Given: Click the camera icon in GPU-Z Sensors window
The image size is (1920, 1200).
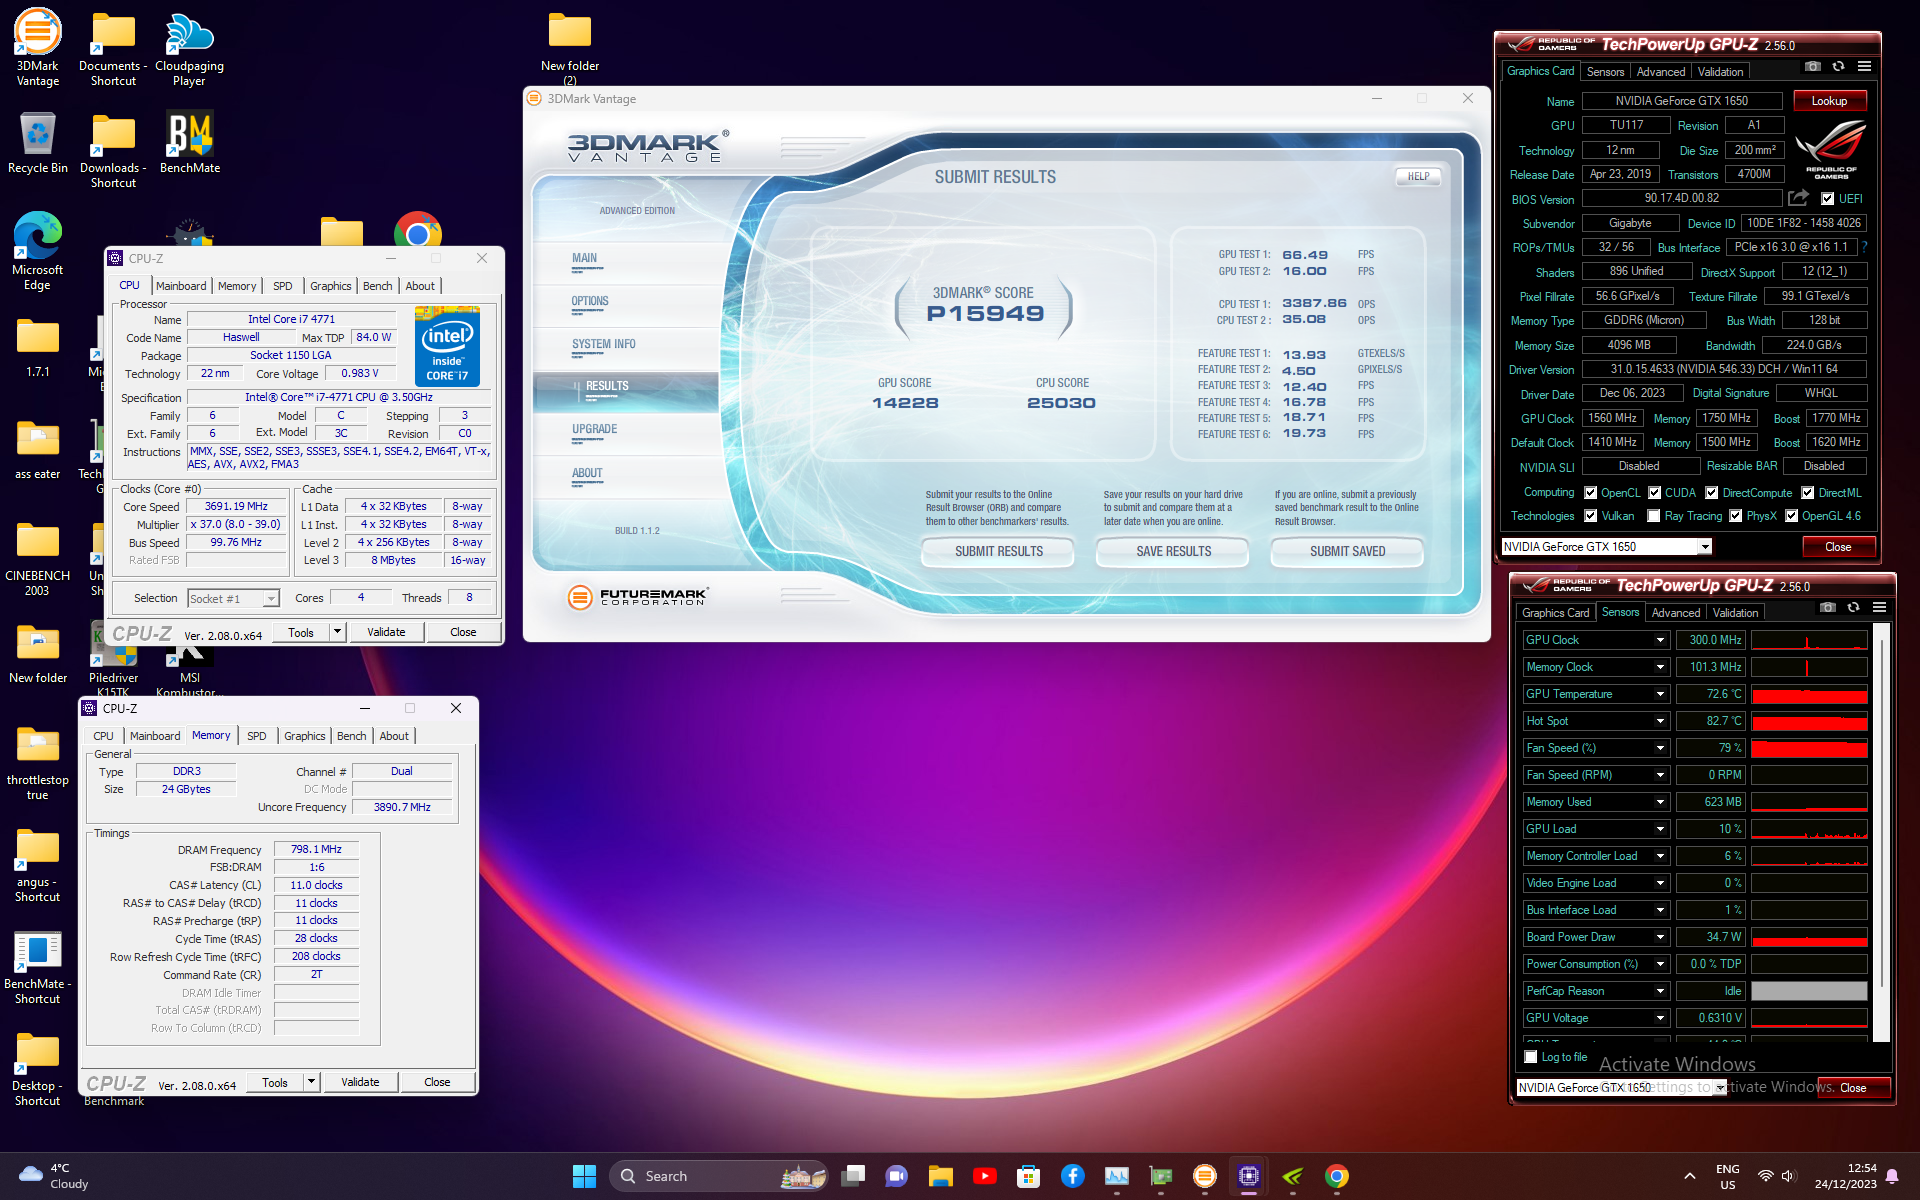Looking at the screenshot, I should (1827, 608).
